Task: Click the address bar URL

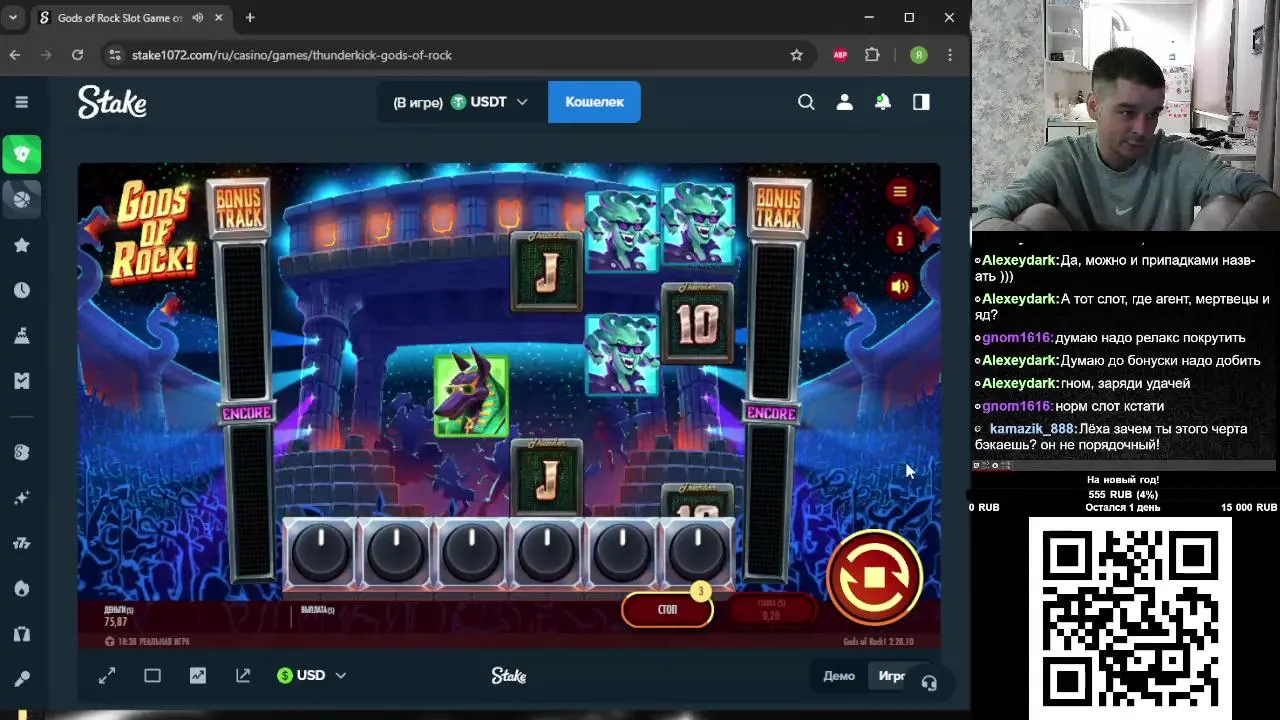Action: pyautogui.click(x=292, y=55)
